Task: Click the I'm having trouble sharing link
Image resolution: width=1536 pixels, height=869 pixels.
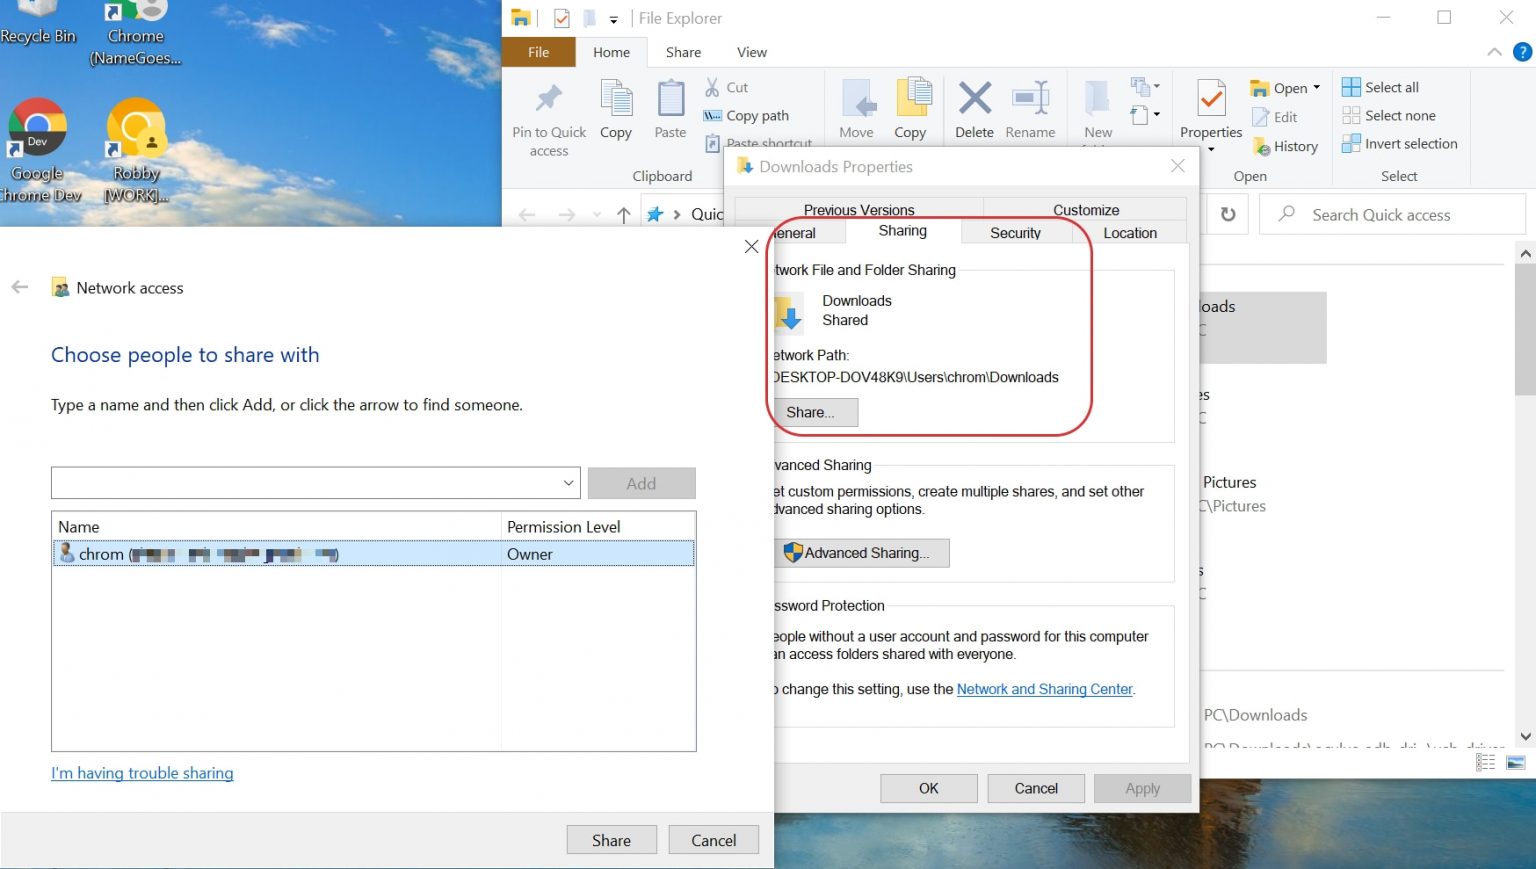Action: [142, 773]
